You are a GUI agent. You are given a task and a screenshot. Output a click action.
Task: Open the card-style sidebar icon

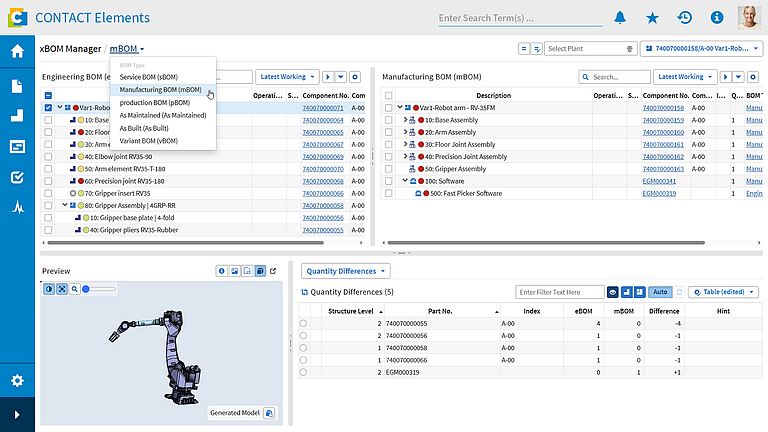point(18,146)
